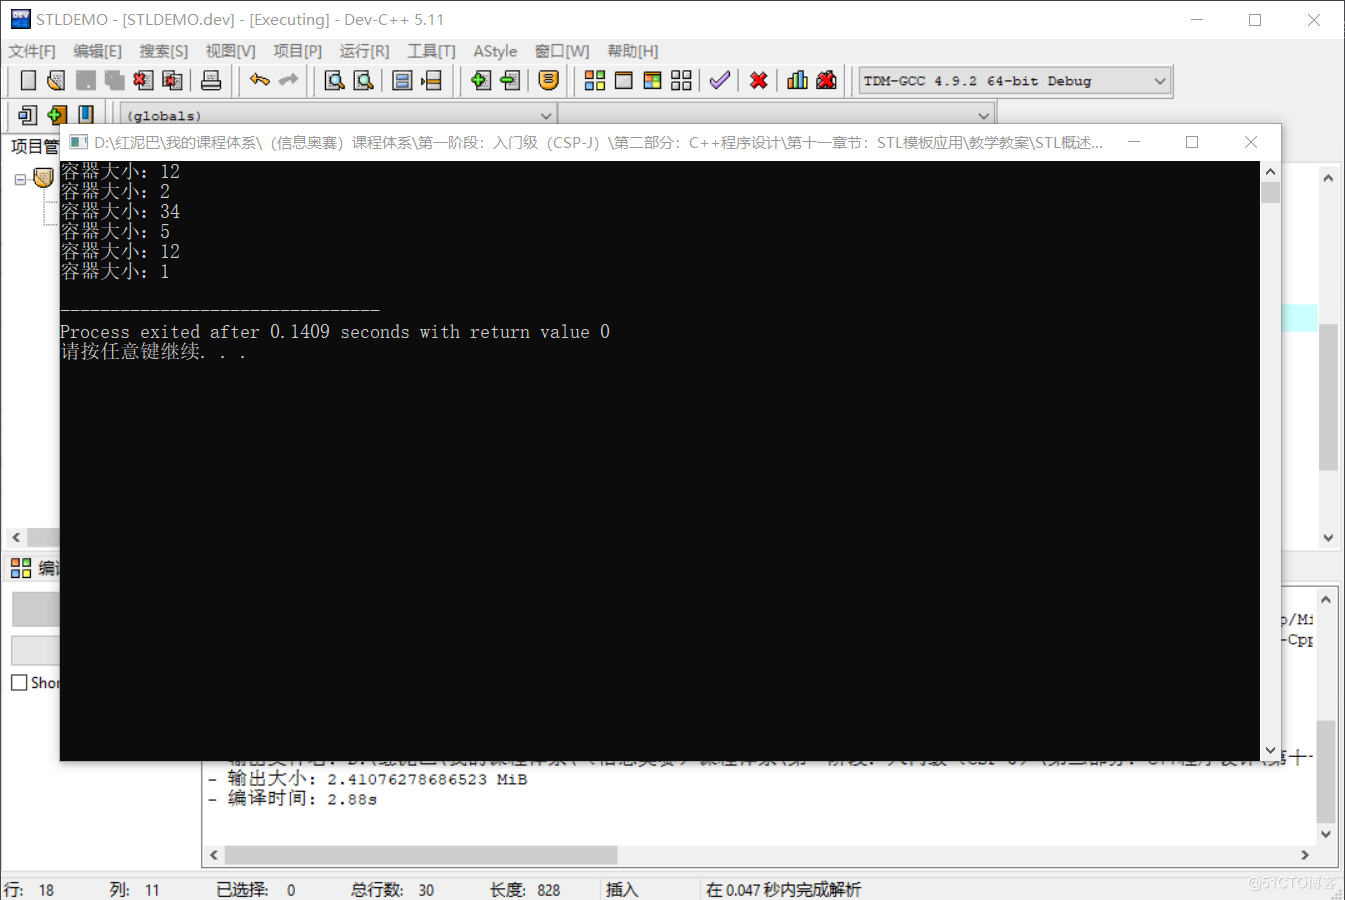Screen dimensions: 1345x900
Task: Open the 项目[P] menu
Action: click(298, 51)
